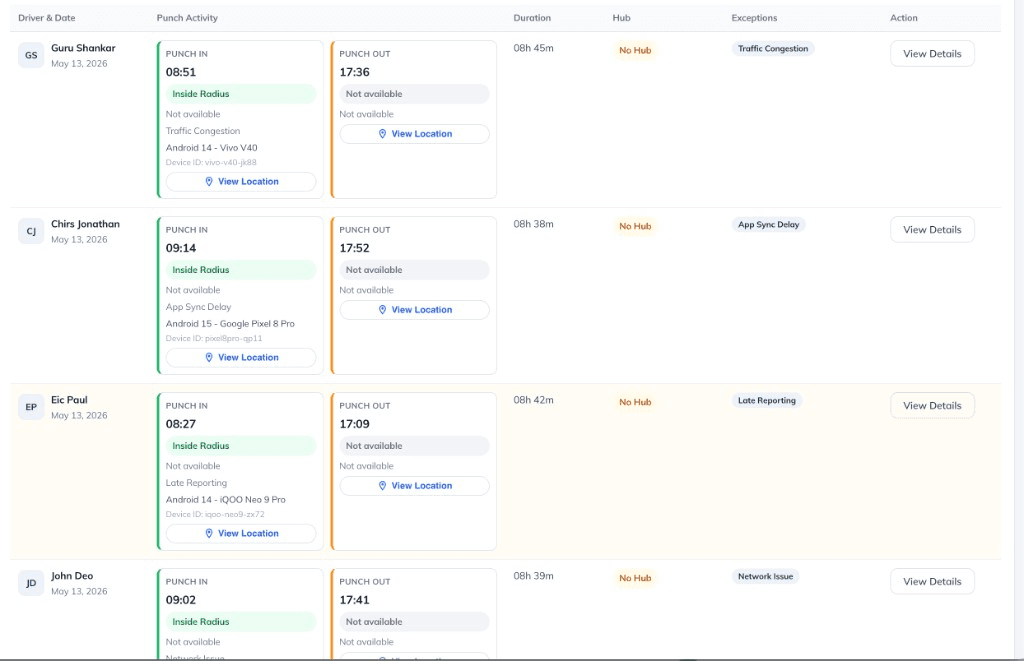Select the App Sync Delay exception tag
The height and width of the screenshot is (661, 1024).
[768, 225]
